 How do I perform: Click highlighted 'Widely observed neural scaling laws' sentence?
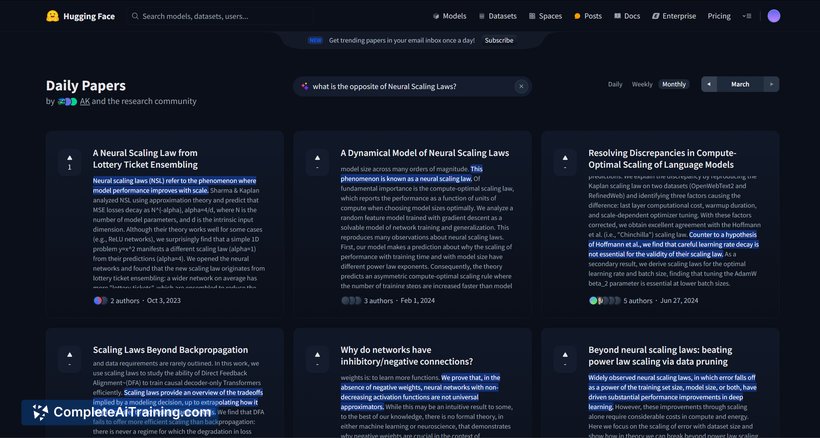pyautogui.click(x=673, y=392)
